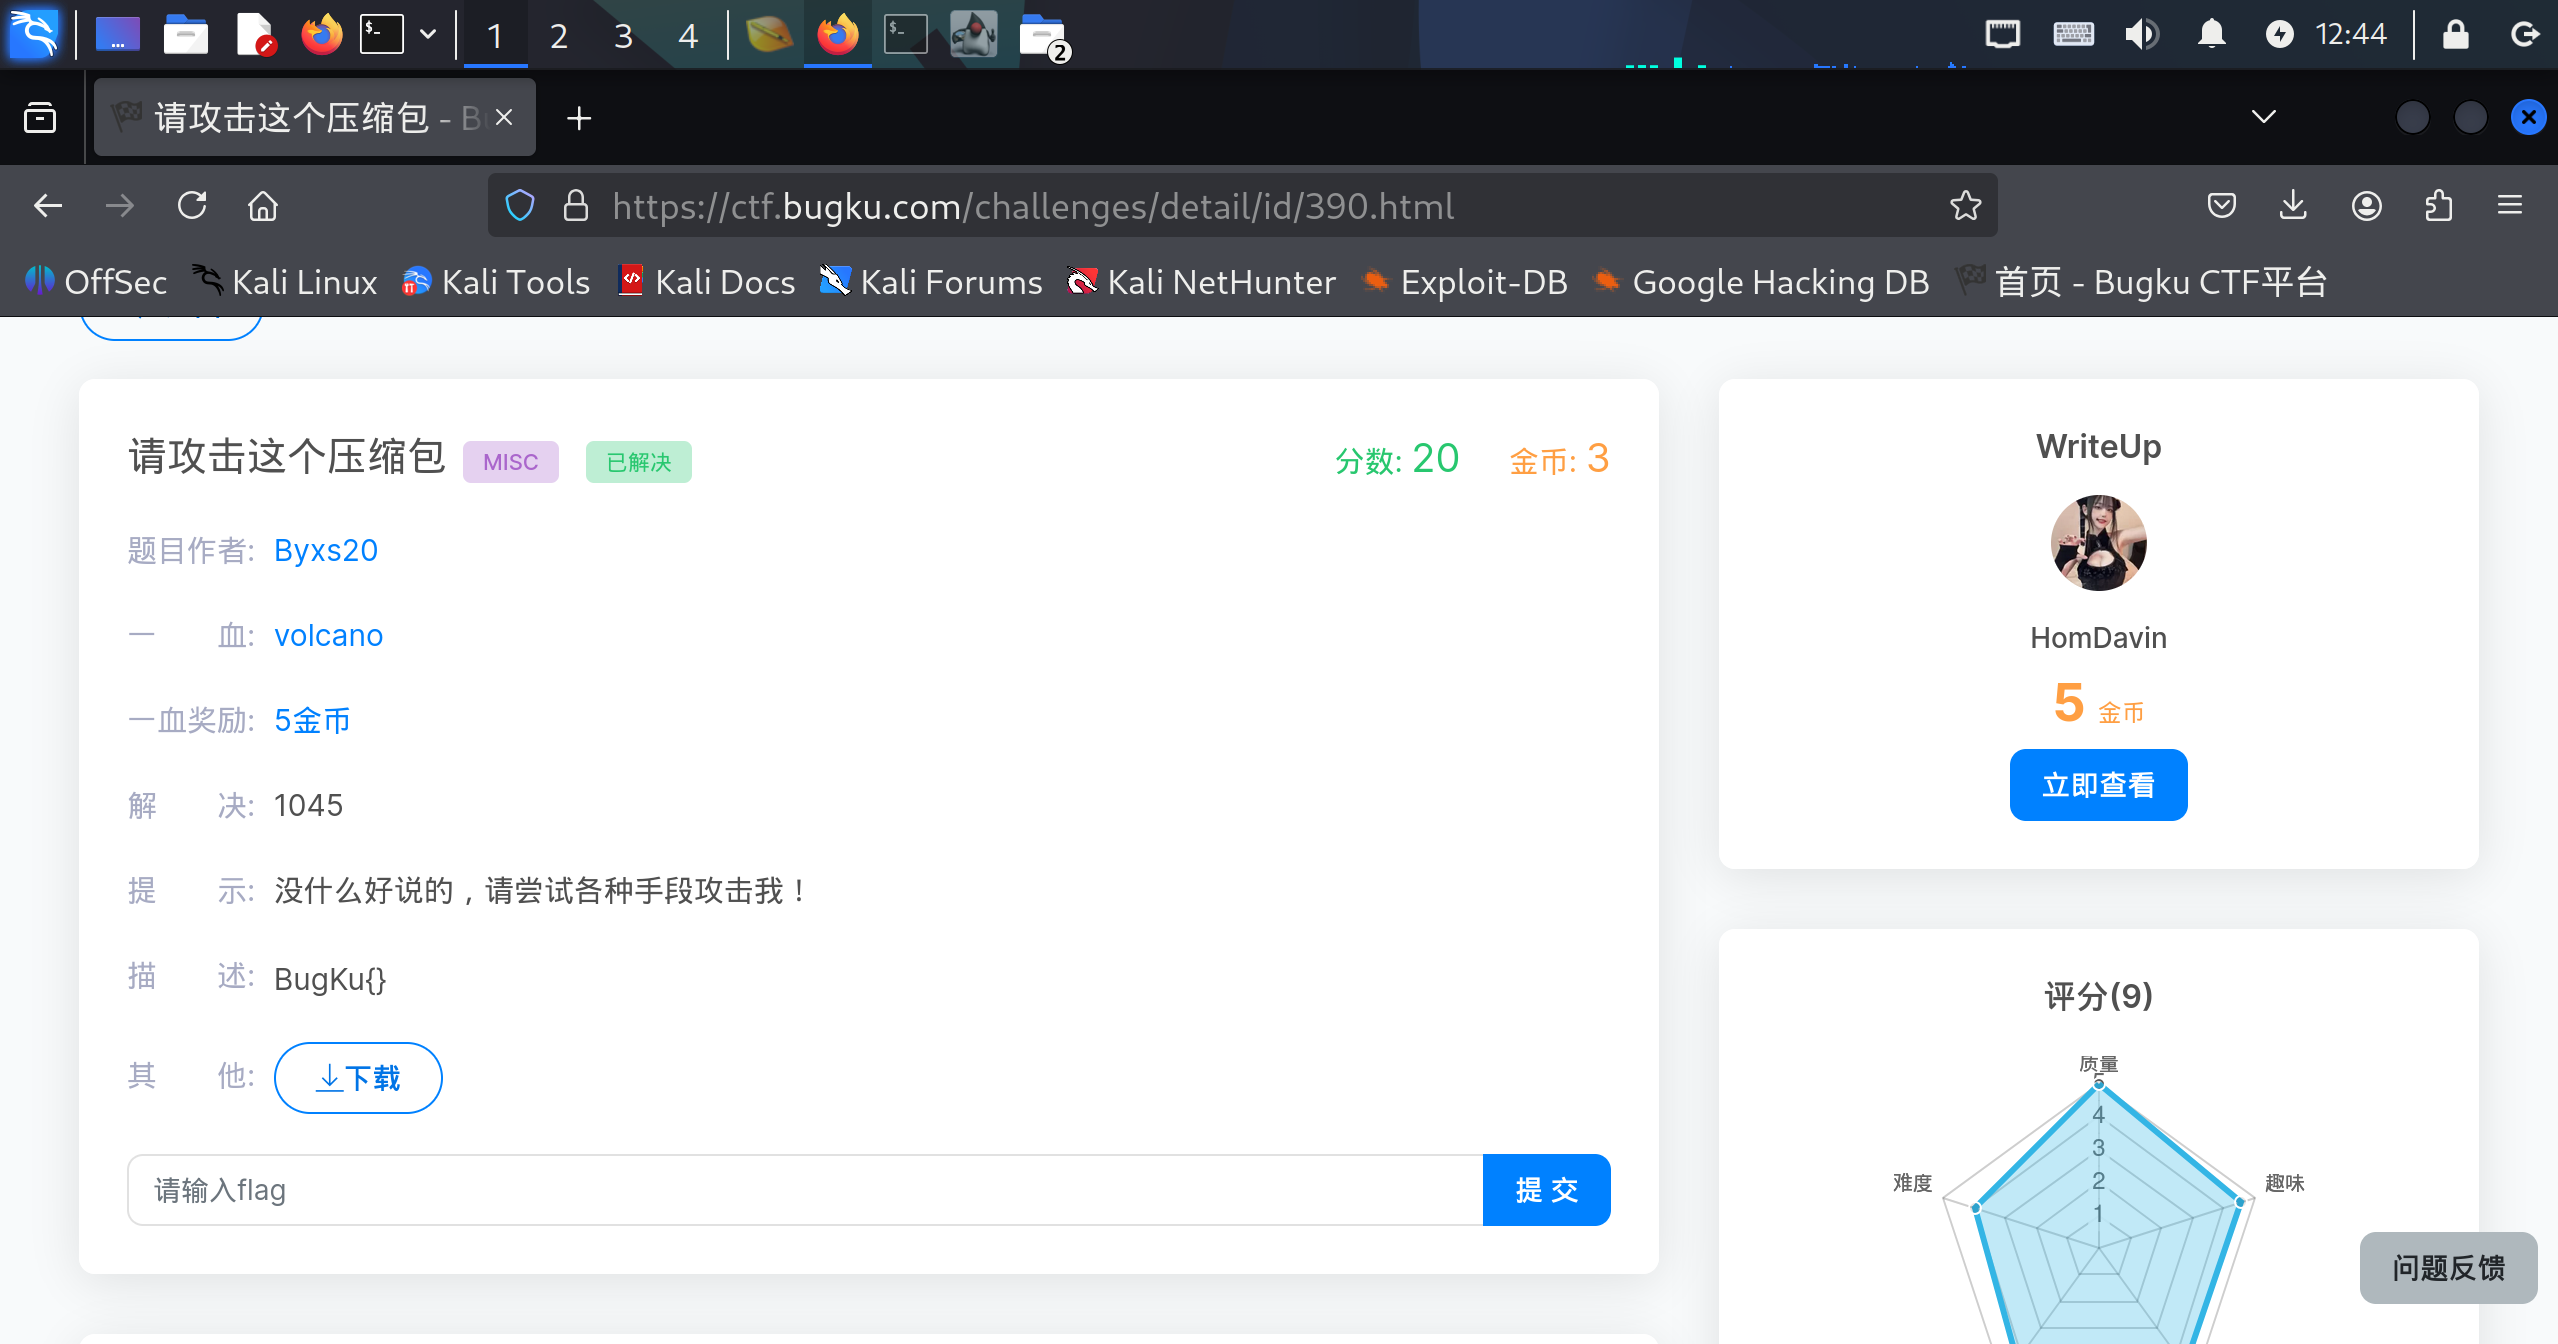
Task: Open author Byxs20 profile link
Action: tap(326, 551)
